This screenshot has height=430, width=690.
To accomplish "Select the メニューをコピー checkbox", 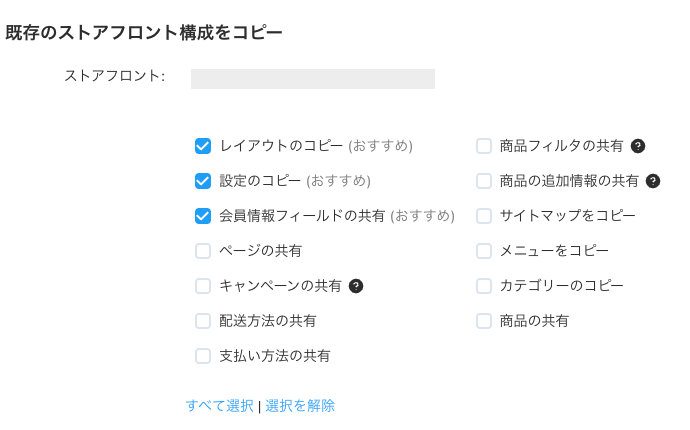I will pyautogui.click(x=484, y=251).
